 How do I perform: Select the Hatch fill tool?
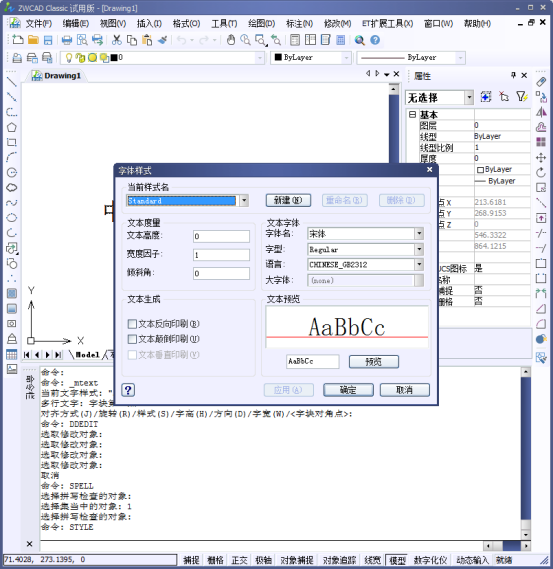[12, 293]
